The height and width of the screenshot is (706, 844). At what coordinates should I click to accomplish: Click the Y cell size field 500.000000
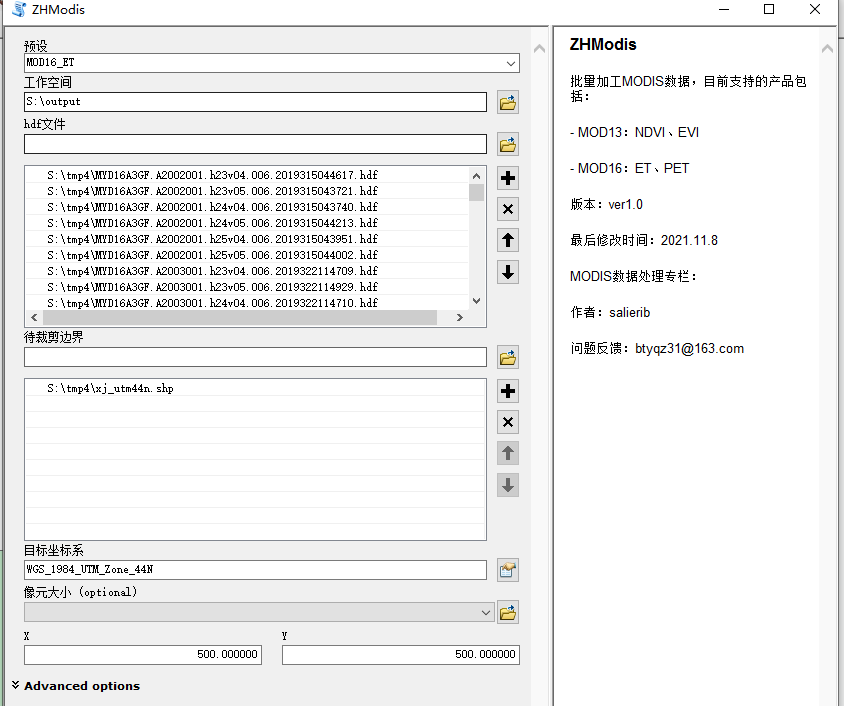401,655
